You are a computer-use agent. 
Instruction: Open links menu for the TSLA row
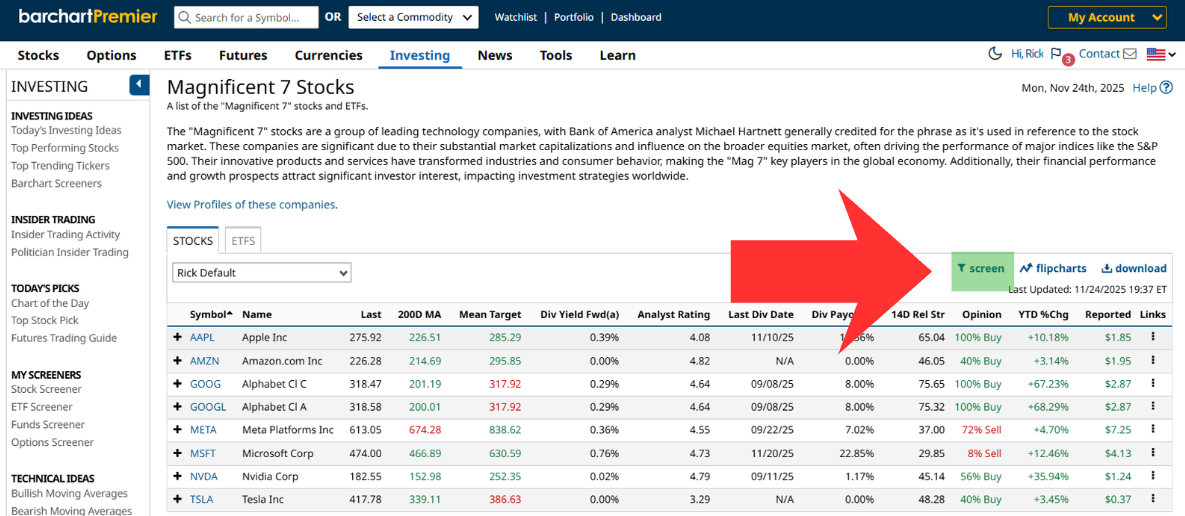point(1152,499)
